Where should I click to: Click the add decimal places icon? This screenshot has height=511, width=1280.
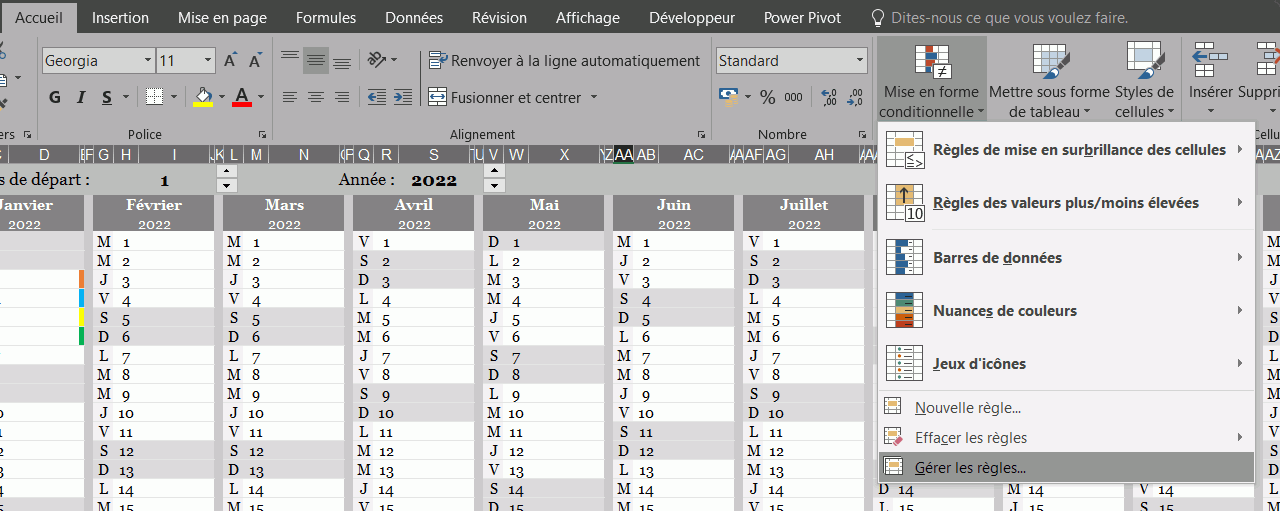828,97
